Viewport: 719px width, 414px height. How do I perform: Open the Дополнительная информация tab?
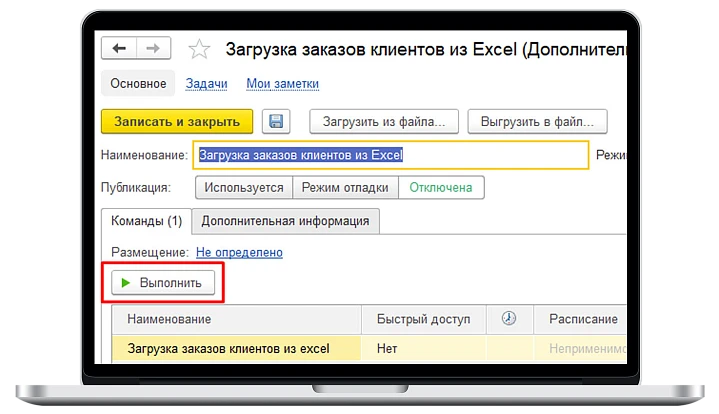pyautogui.click(x=285, y=221)
